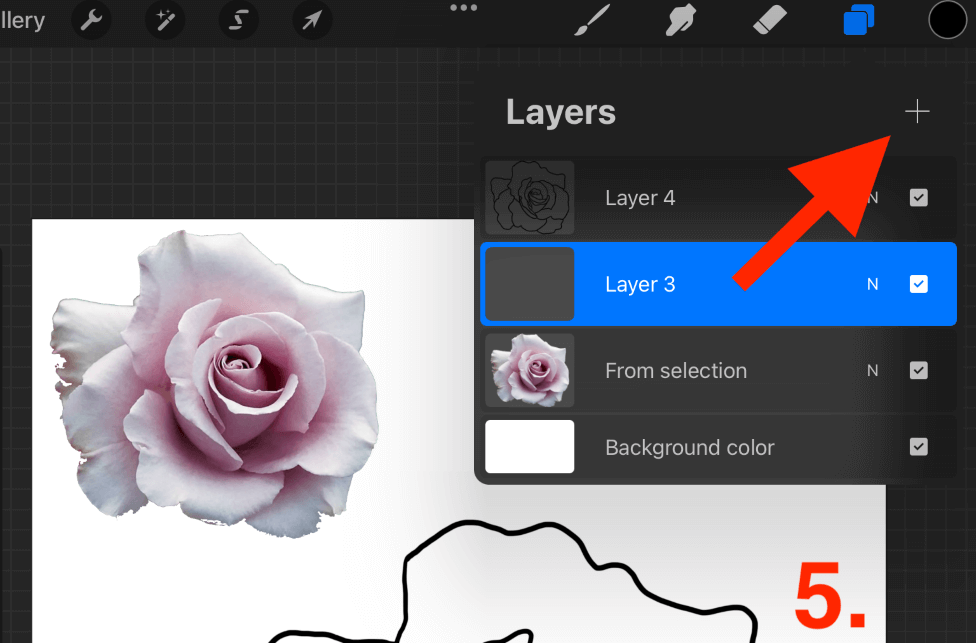
Task: Select the Smudge tool
Action: click(x=680, y=20)
